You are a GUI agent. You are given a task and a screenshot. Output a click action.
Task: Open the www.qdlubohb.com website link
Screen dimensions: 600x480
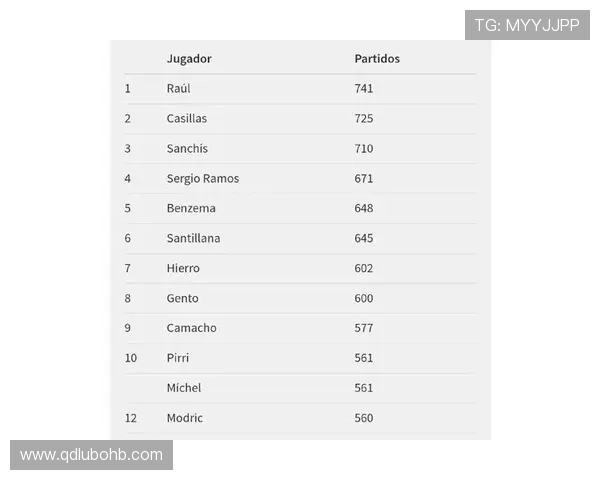[x=91, y=455]
